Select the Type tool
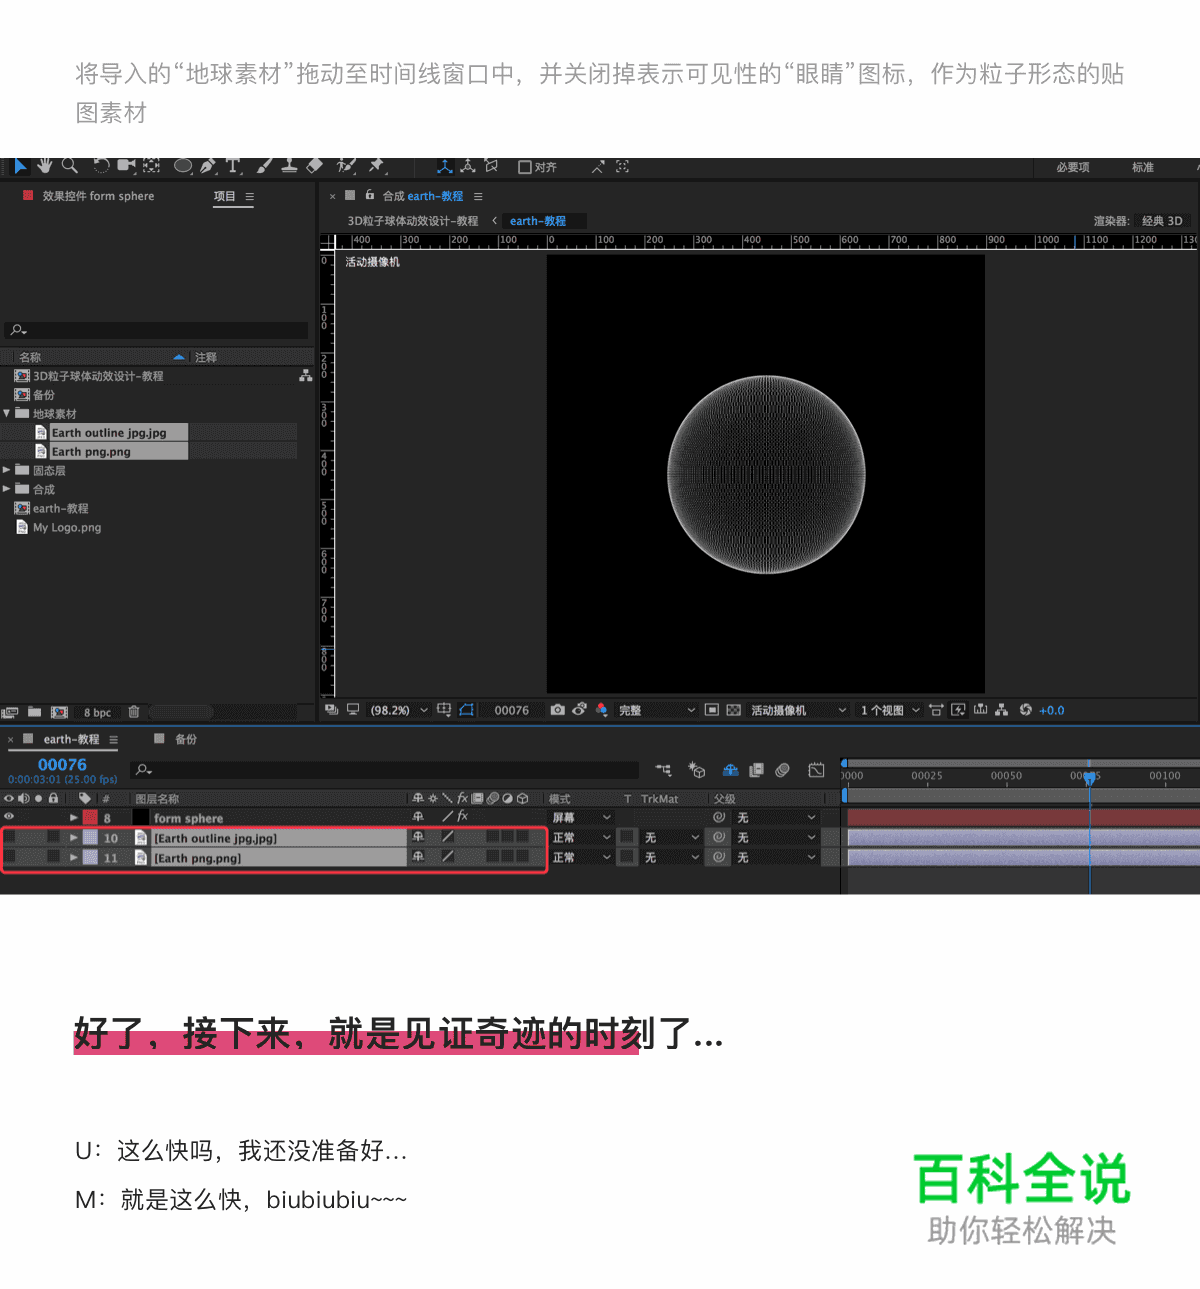The width and height of the screenshot is (1200, 1289). point(232,167)
